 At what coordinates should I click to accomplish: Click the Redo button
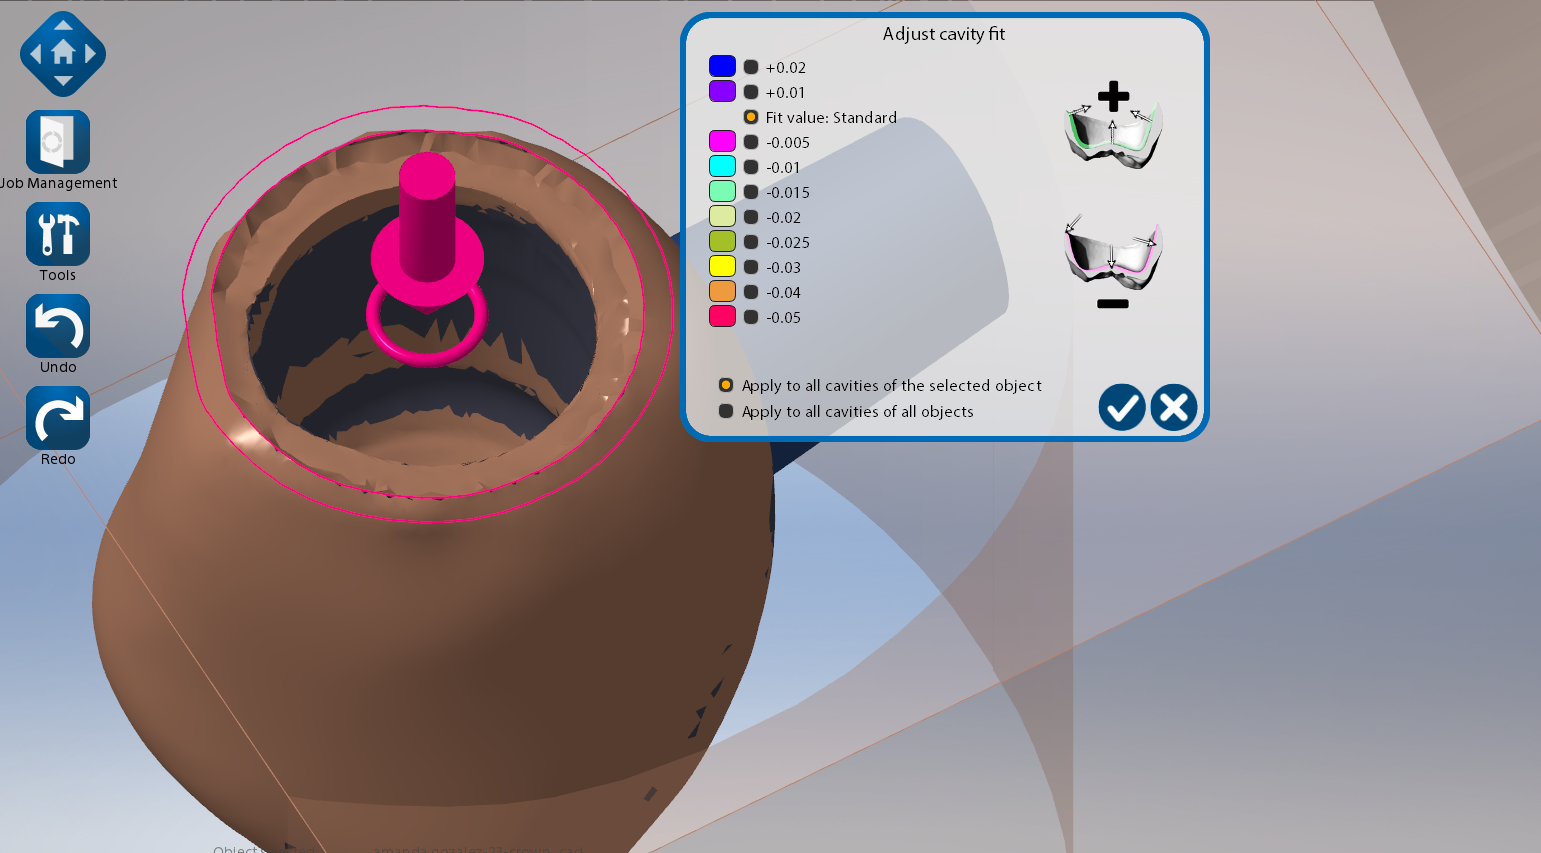58,419
